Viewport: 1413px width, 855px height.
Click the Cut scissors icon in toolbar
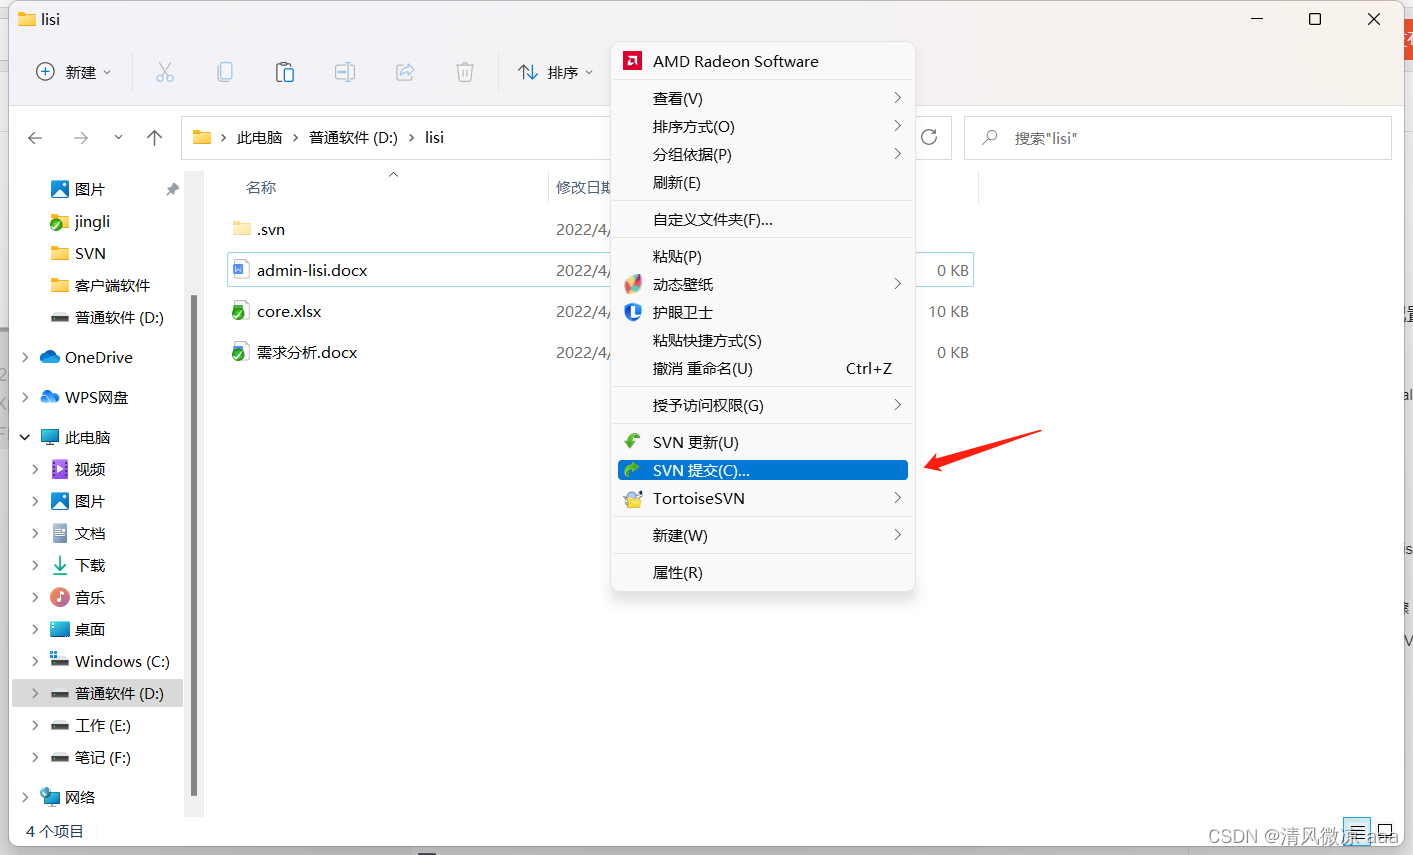pyautogui.click(x=165, y=72)
